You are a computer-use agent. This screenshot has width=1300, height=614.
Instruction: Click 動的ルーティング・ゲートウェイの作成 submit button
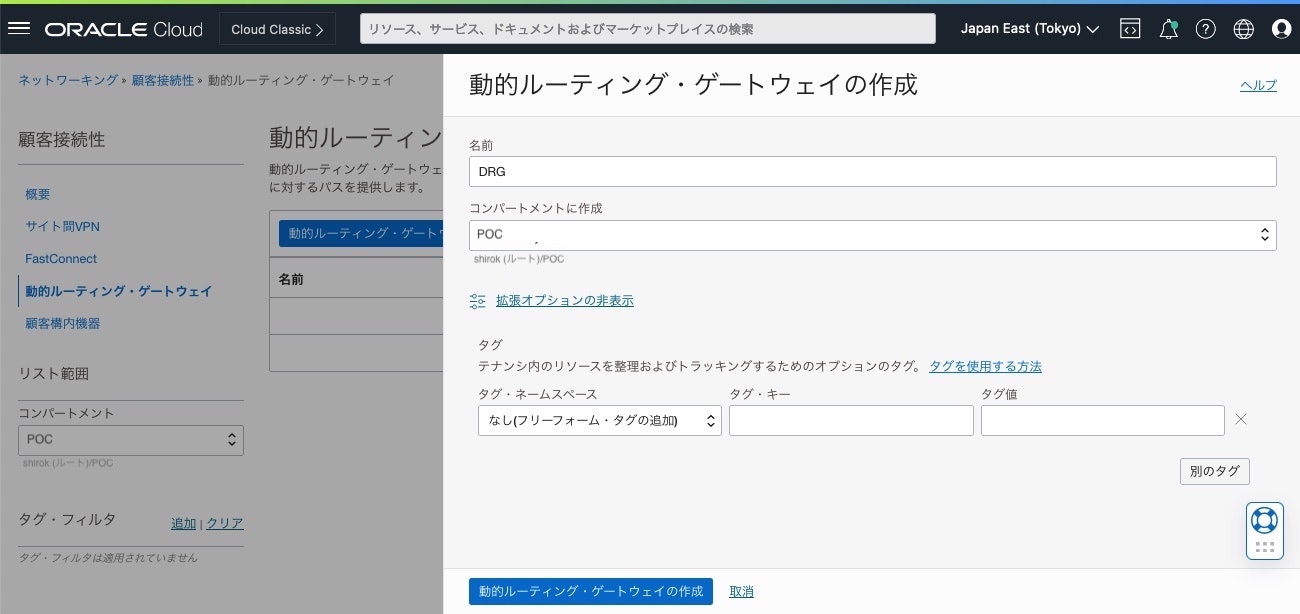click(591, 591)
